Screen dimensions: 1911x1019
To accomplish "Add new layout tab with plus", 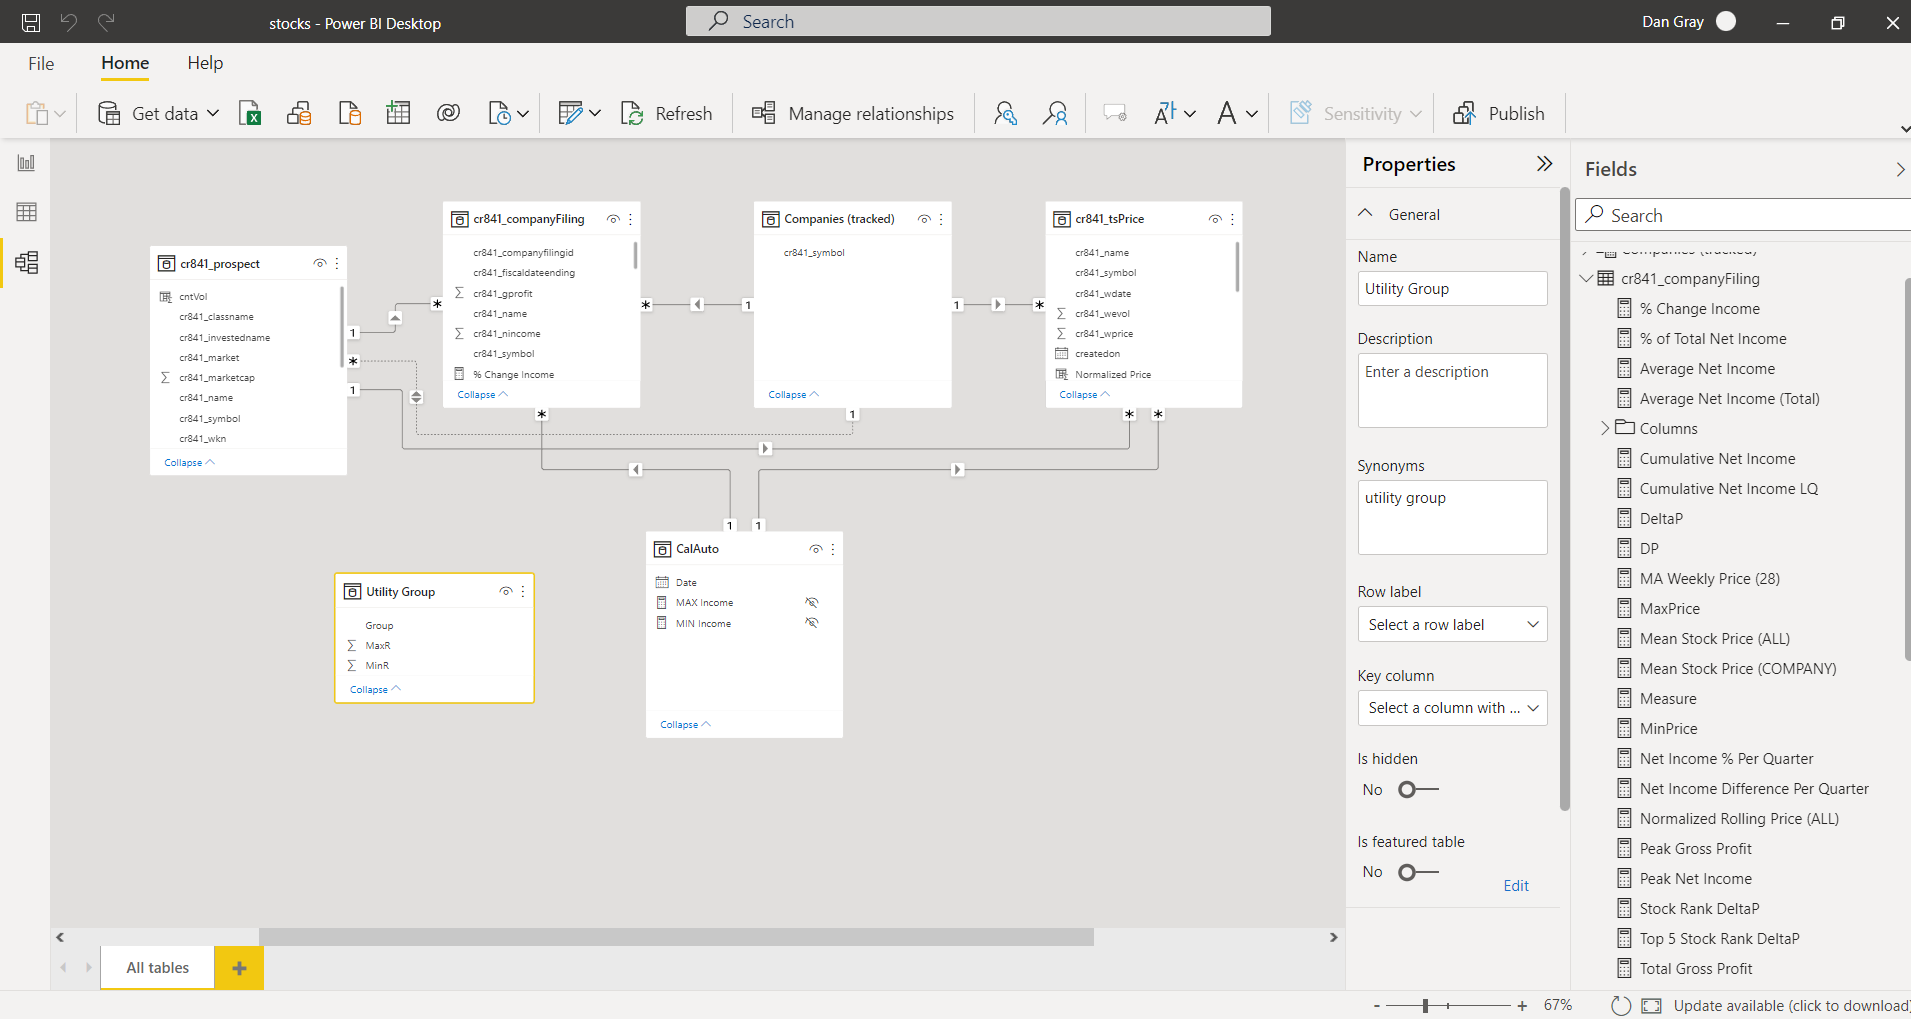I will (x=239, y=968).
